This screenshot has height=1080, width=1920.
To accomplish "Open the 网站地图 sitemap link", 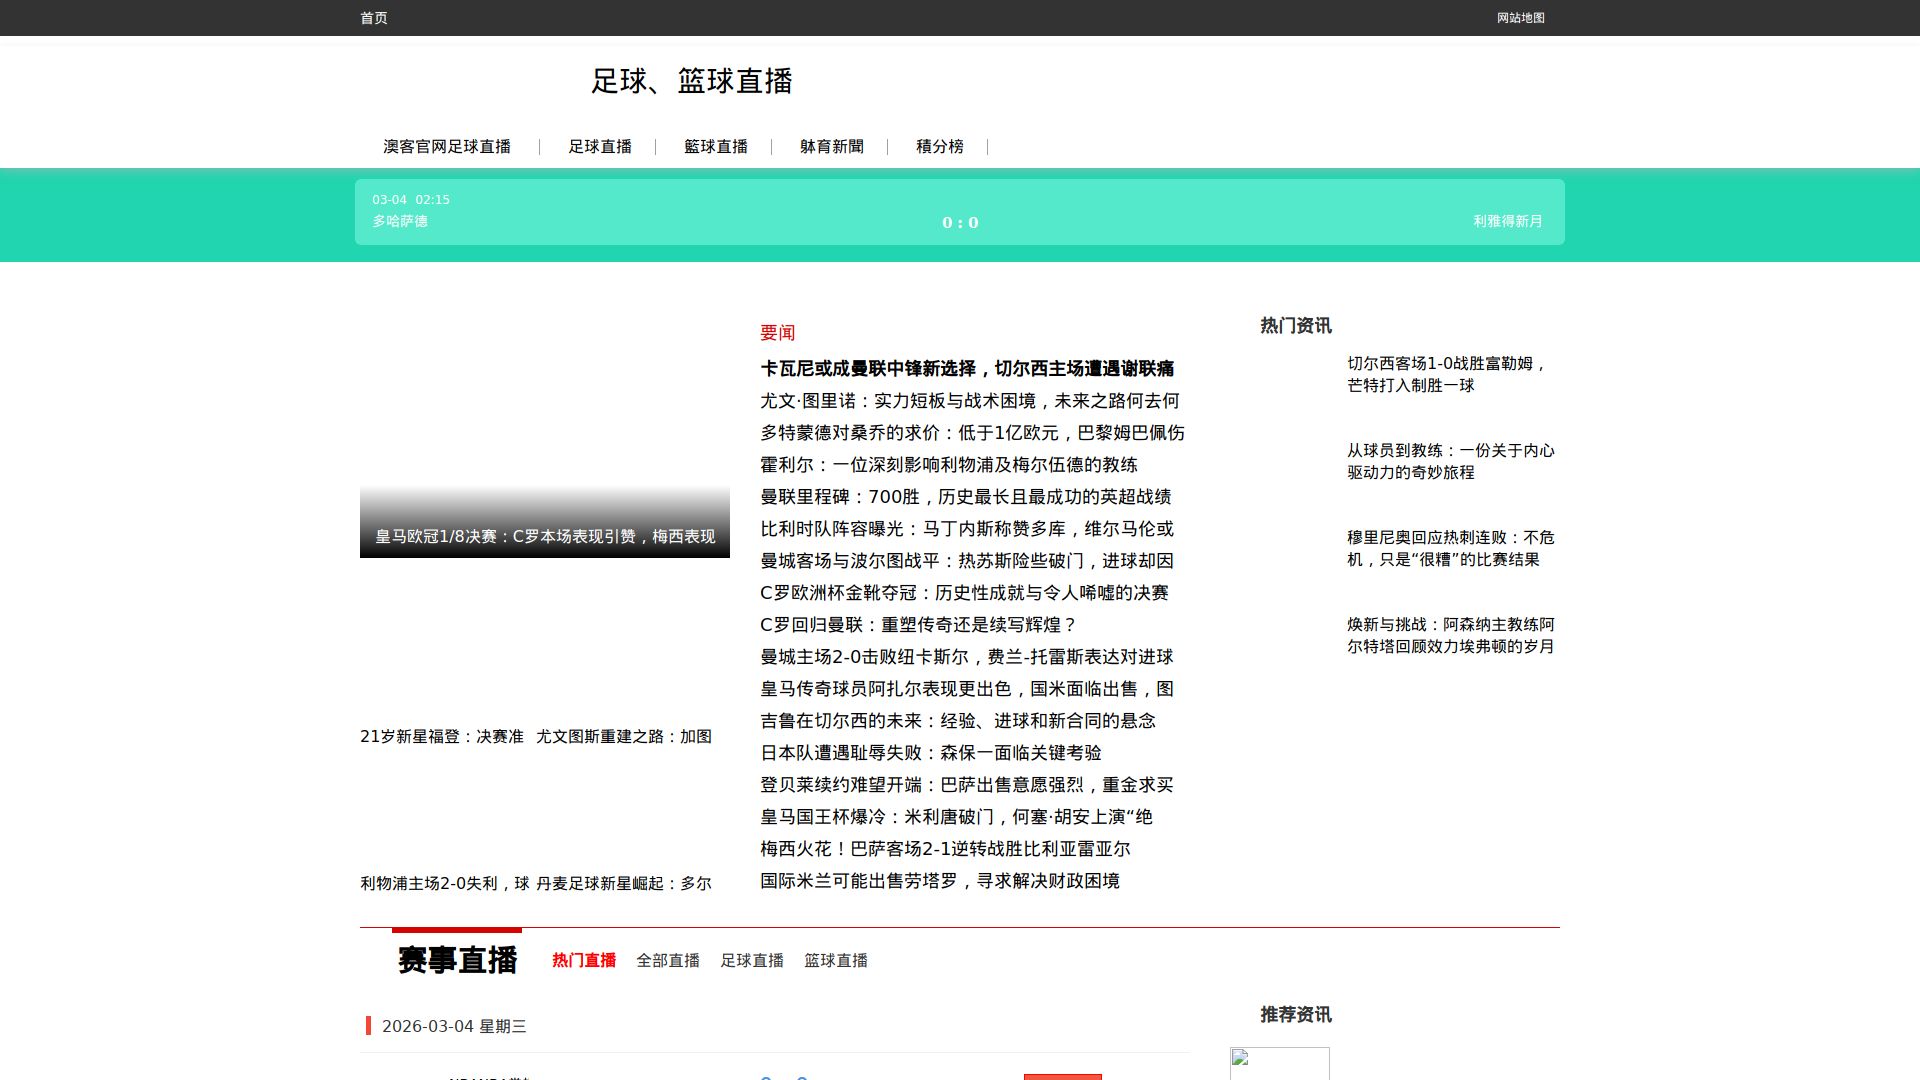I will (1520, 18).
